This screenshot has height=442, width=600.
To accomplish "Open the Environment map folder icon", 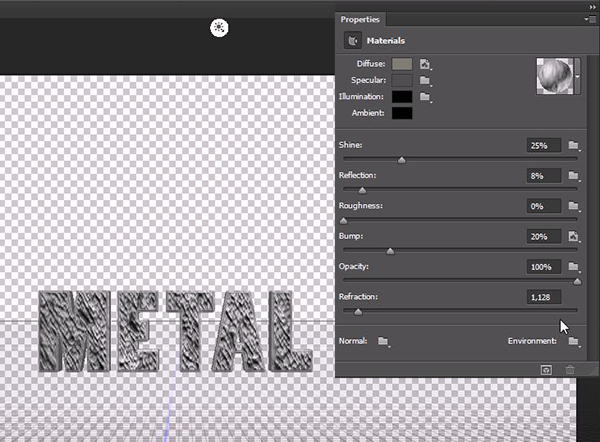I will click(573, 342).
